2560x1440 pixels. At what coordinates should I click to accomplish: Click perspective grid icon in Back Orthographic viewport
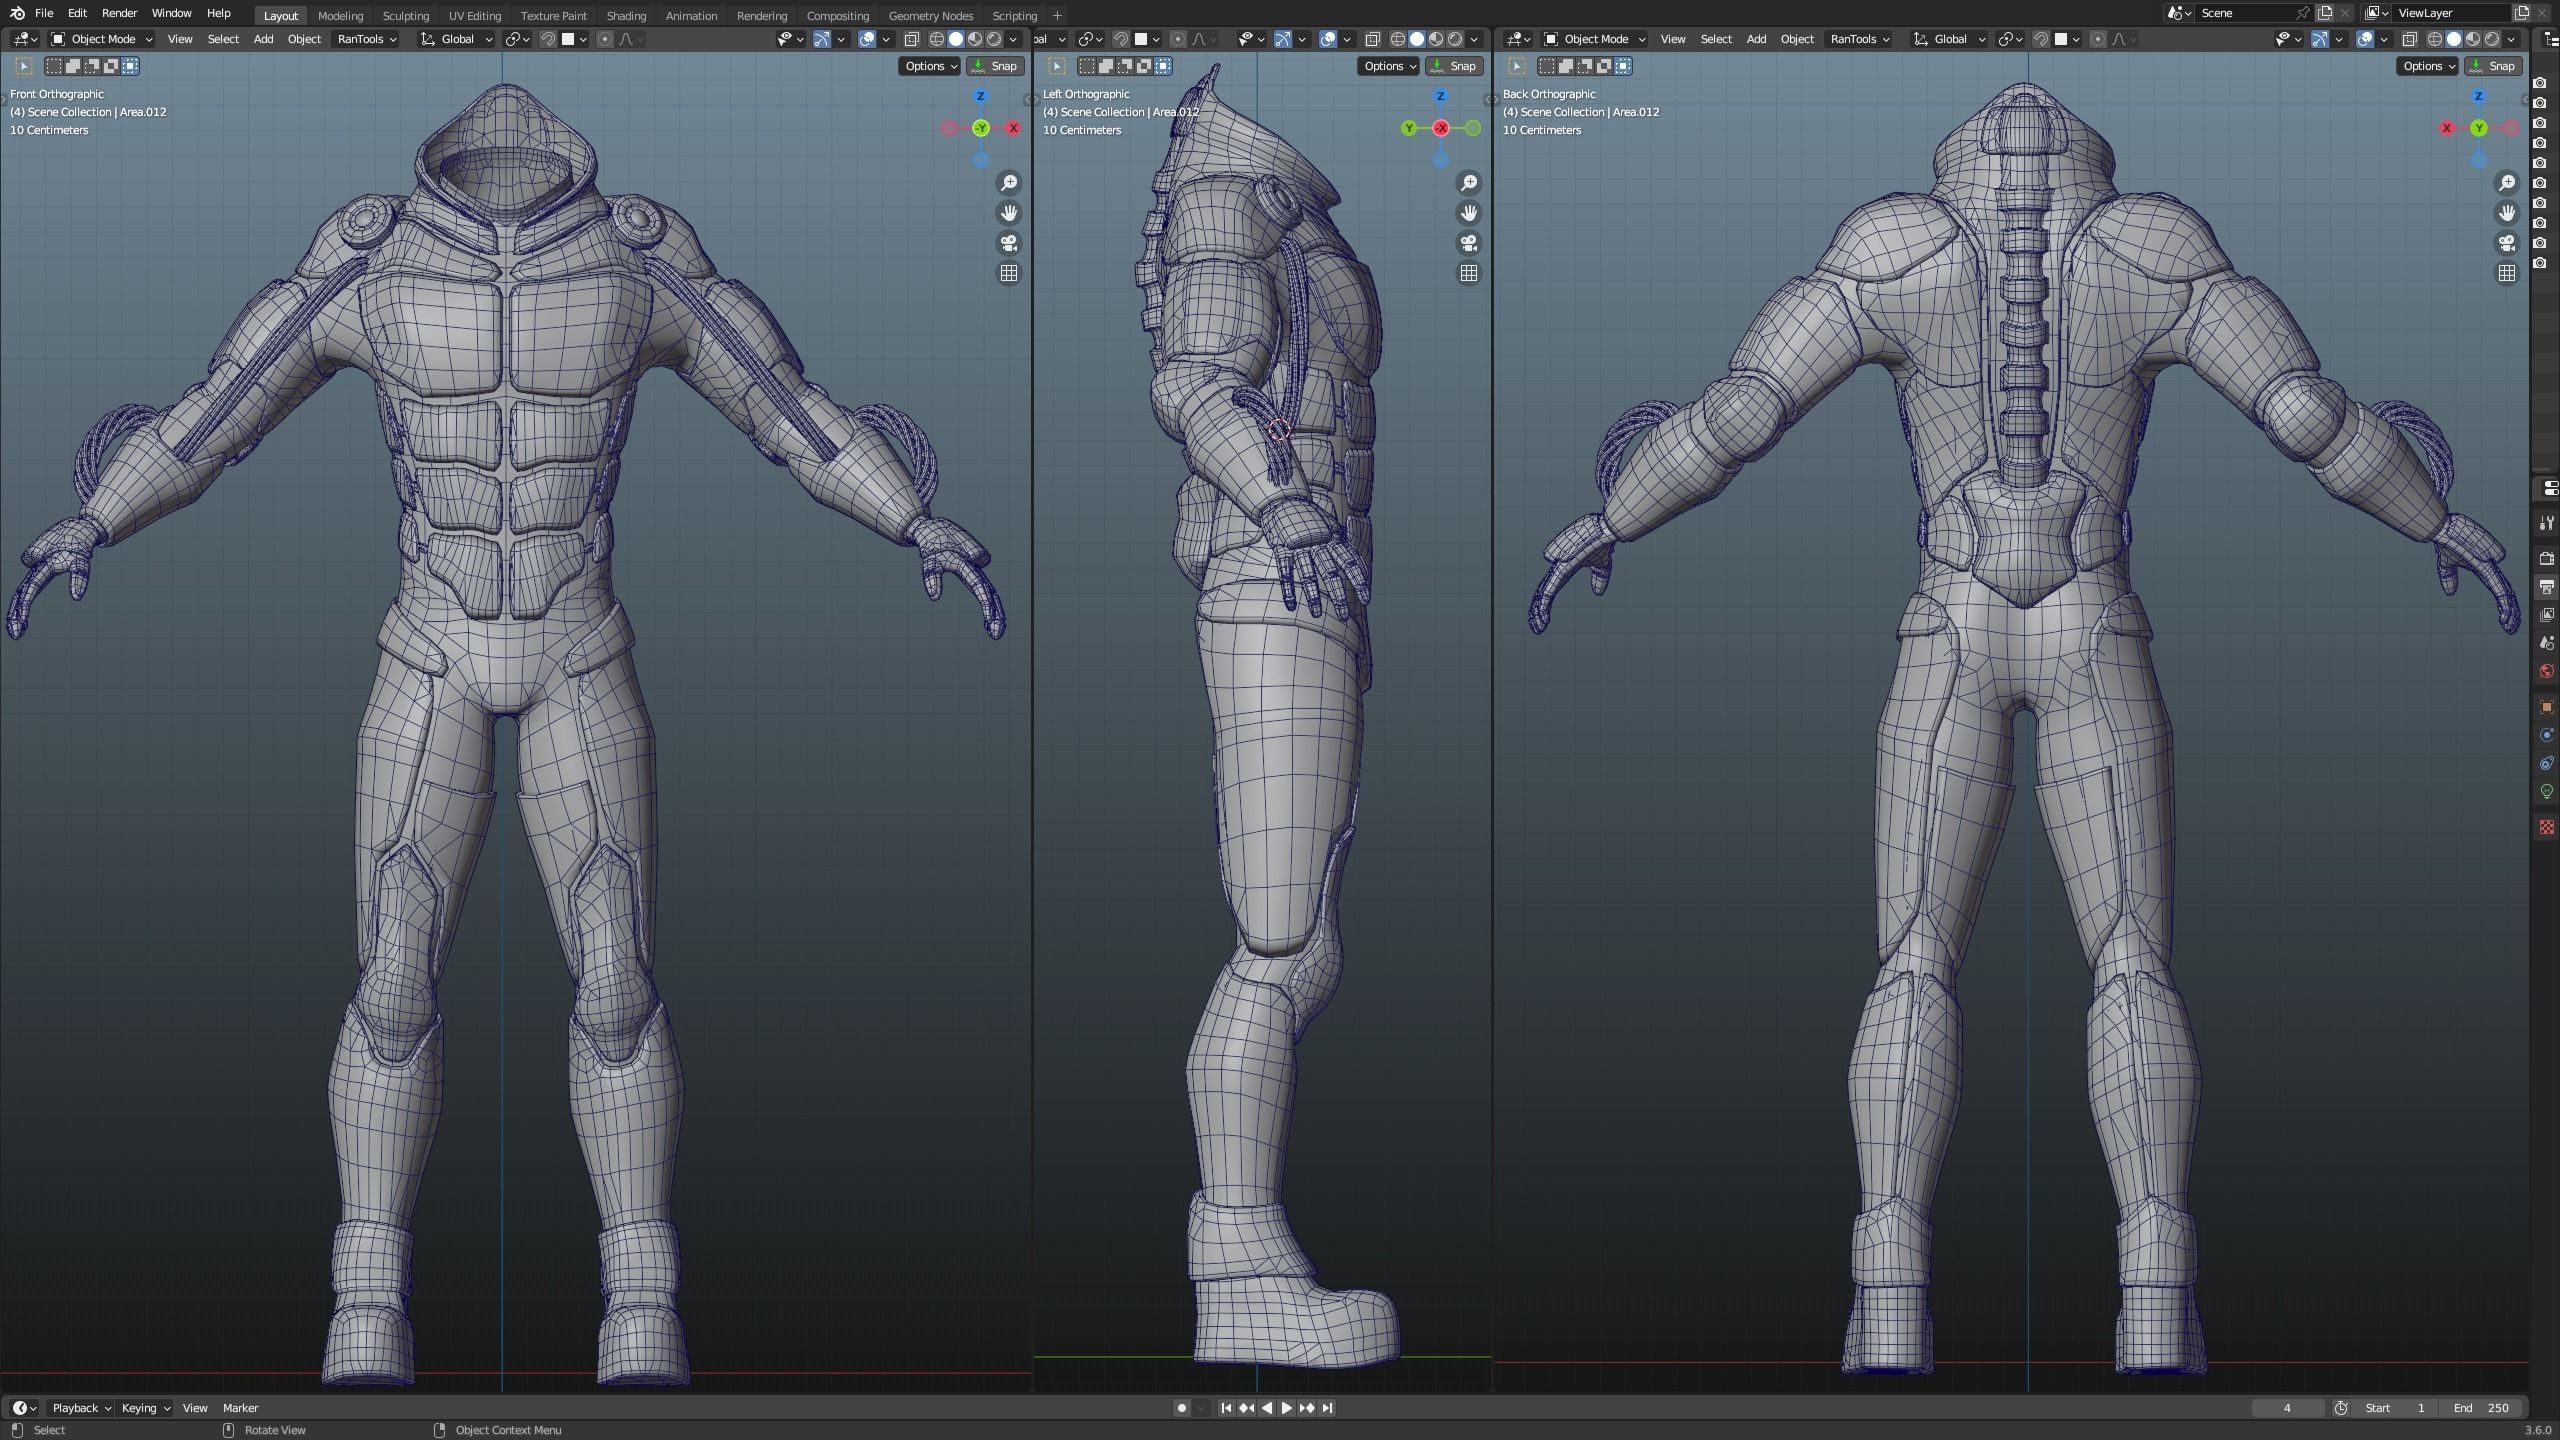pyautogui.click(x=2507, y=273)
